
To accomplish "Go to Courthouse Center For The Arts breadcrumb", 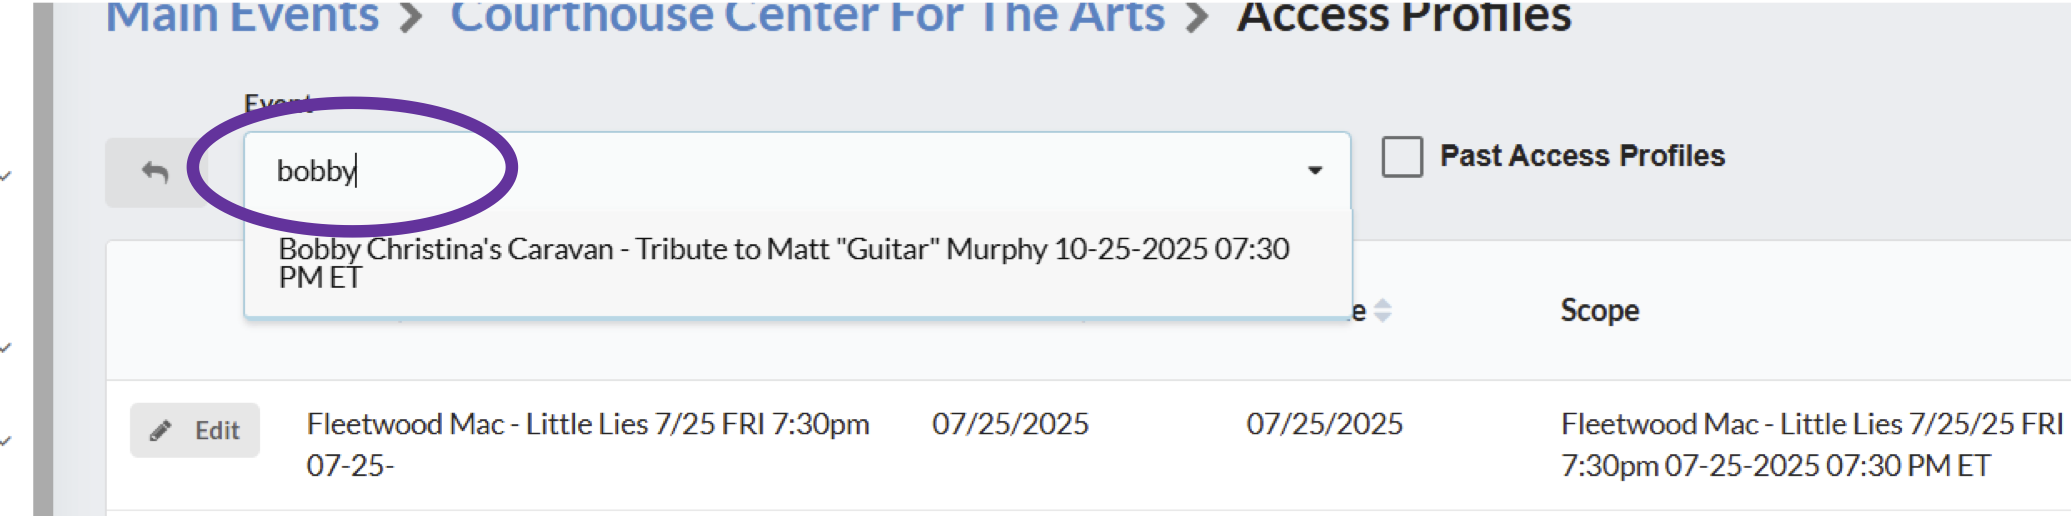I will pyautogui.click(x=807, y=17).
